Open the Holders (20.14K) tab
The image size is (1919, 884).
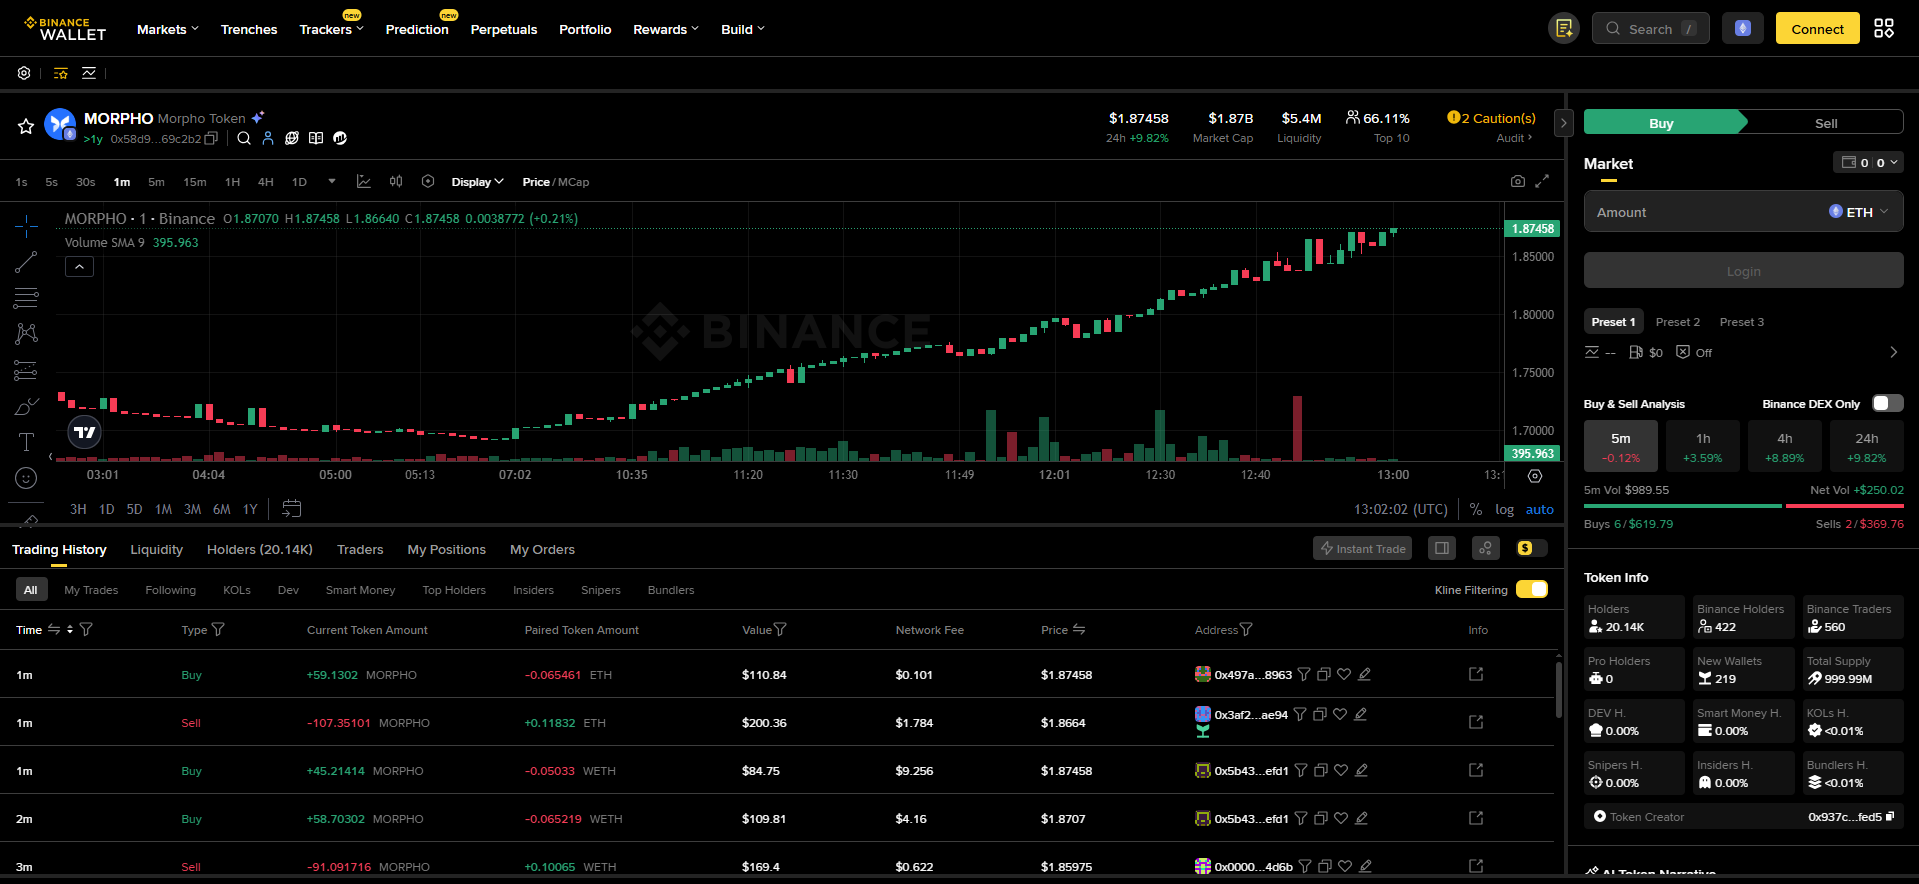click(x=259, y=549)
